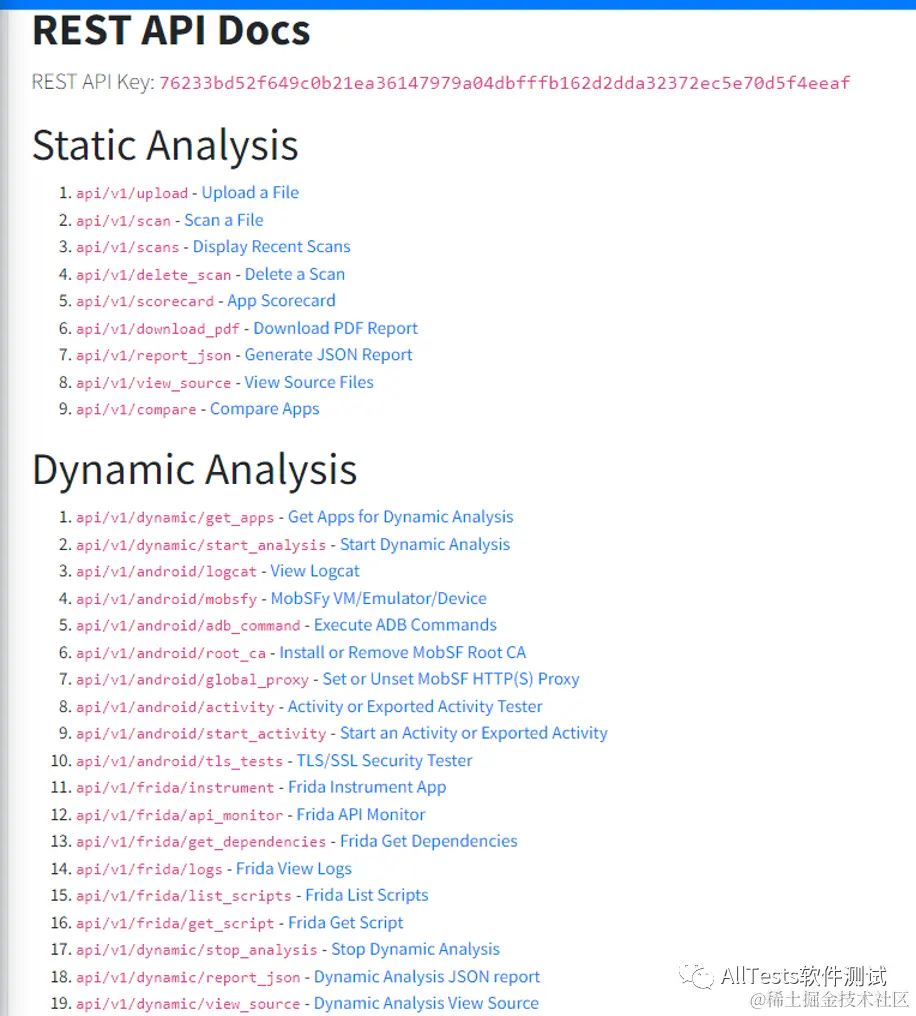This screenshot has width=916, height=1016.
Task: Click the api/v1/download_pdf endpoint text
Action: pyautogui.click(x=158, y=329)
